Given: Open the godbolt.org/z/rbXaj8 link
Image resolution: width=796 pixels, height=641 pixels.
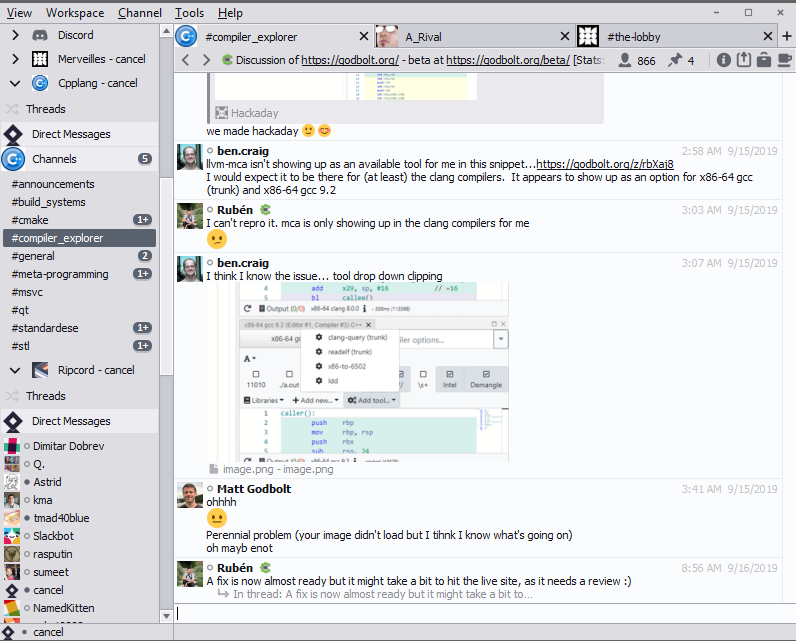Looking at the screenshot, I should click(605, 164).
